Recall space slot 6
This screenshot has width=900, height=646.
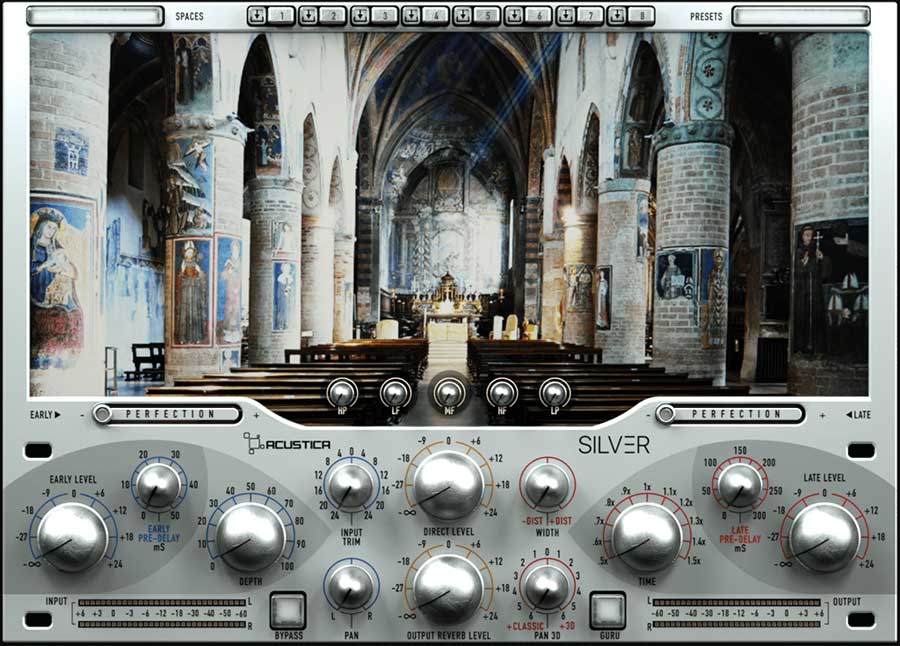coord(538,16)
